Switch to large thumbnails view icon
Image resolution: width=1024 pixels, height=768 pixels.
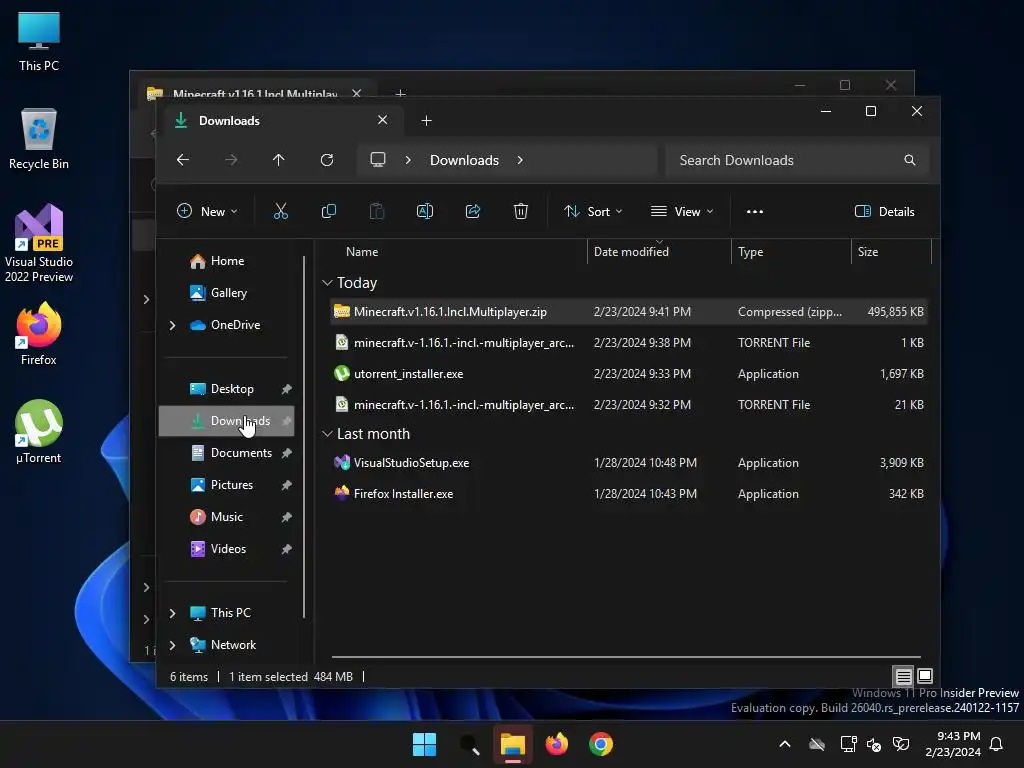click(925, 676)
